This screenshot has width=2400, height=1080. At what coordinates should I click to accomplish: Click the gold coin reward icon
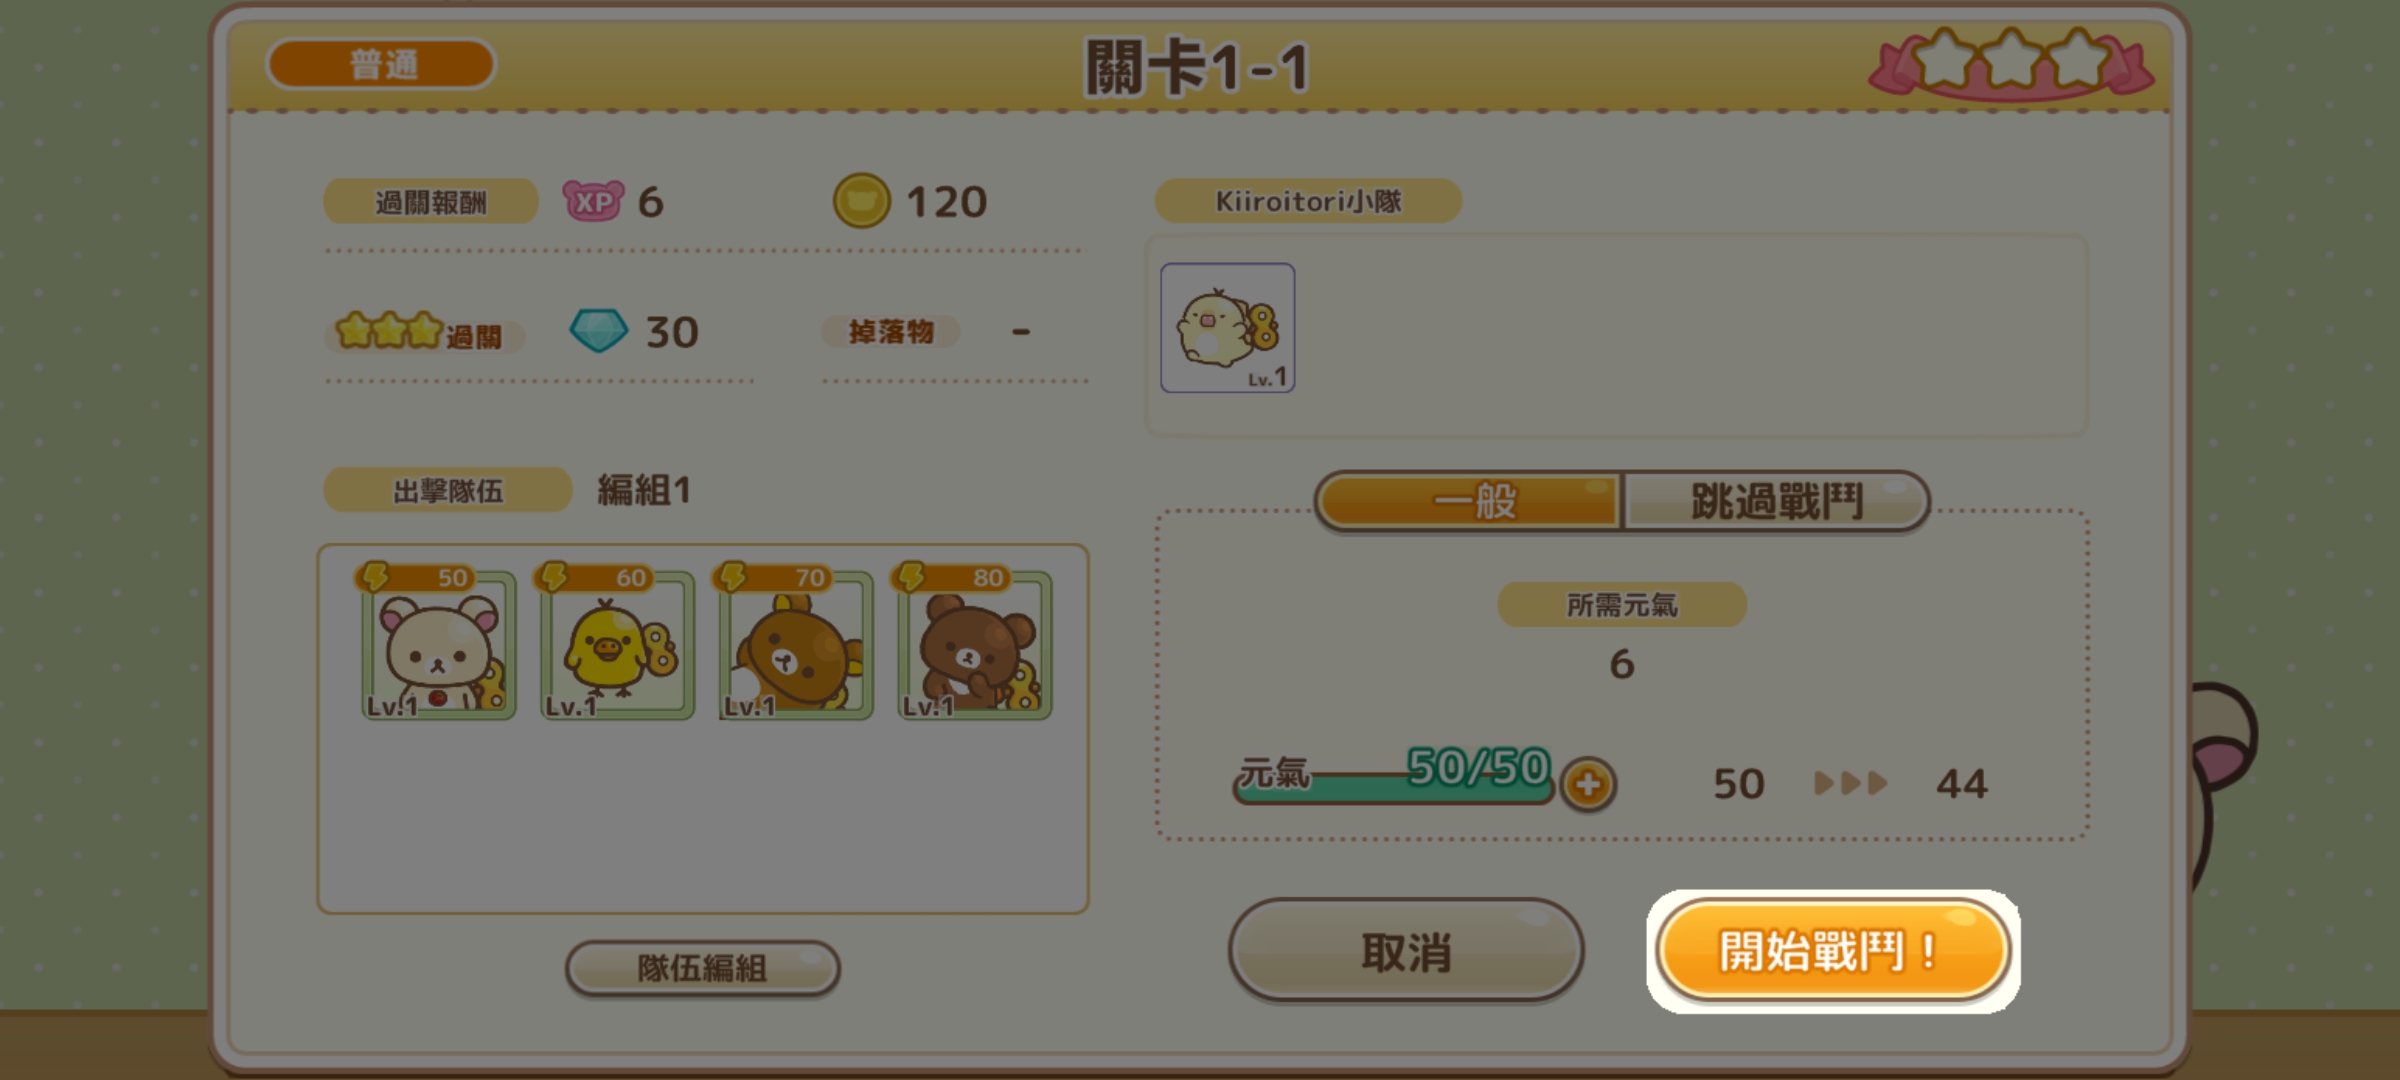pos(861,200)
